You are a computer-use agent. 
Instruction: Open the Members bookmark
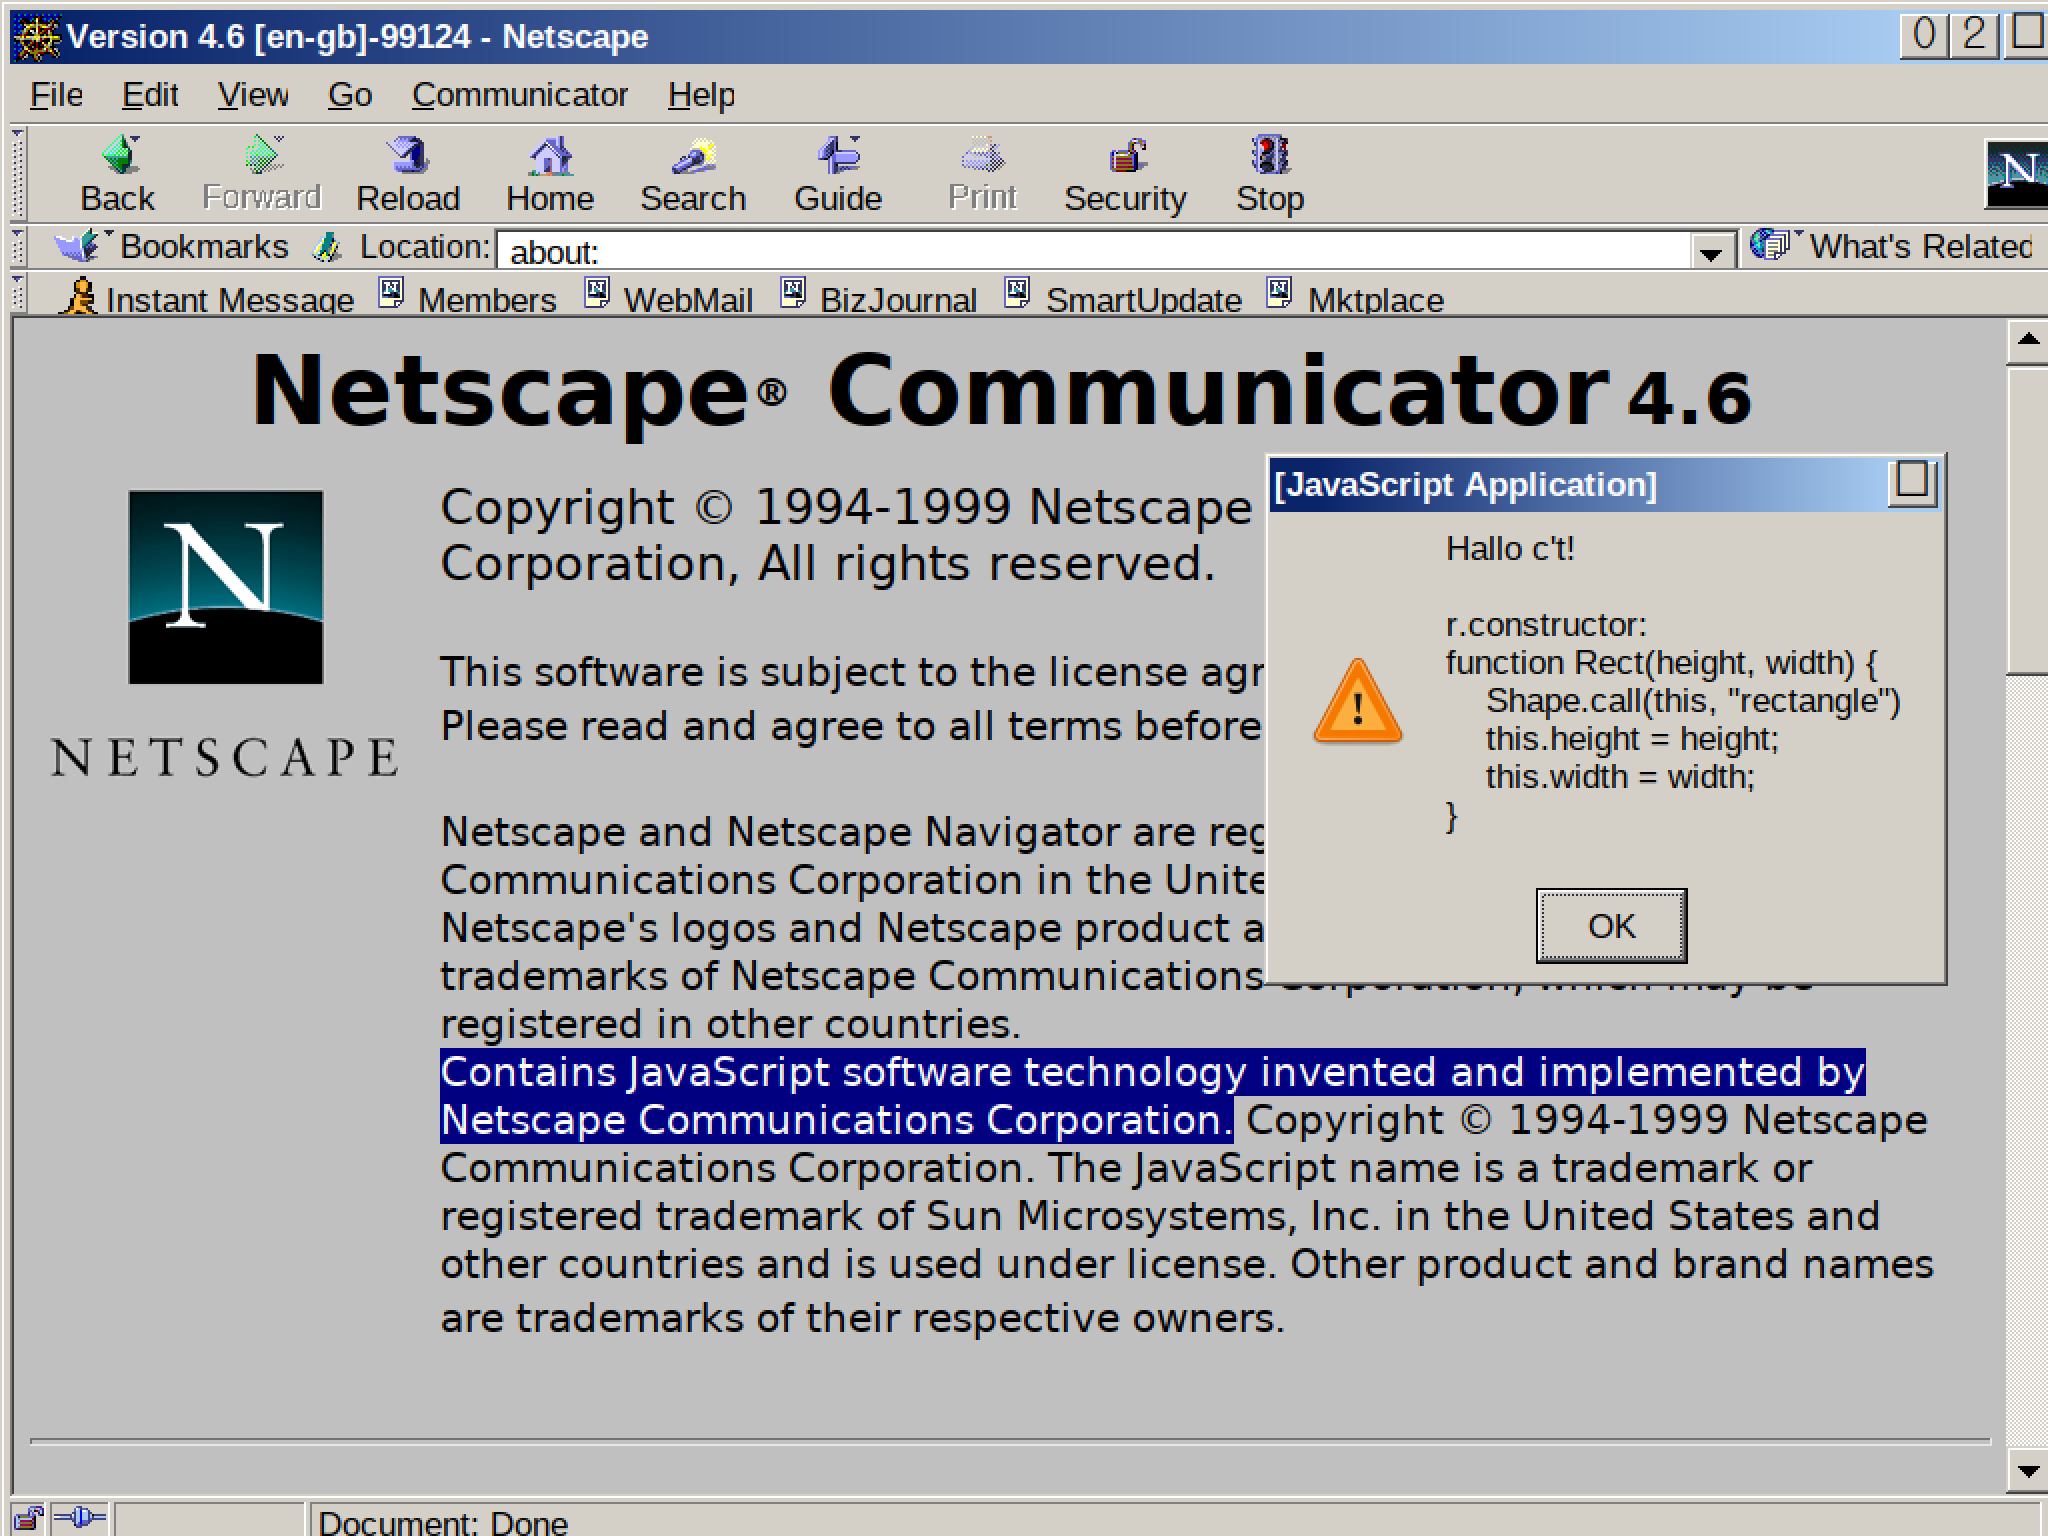[x=467, y=298]
